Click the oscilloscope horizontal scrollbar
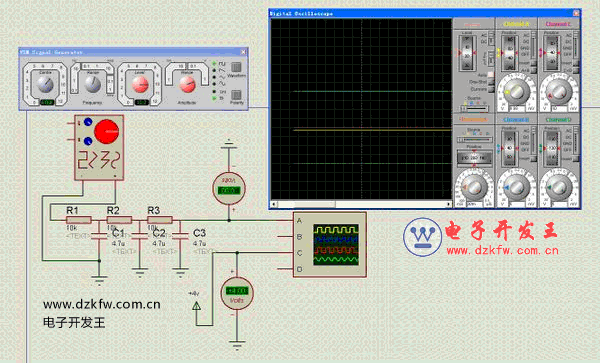 pyautogui.click(x=361, y=204)
